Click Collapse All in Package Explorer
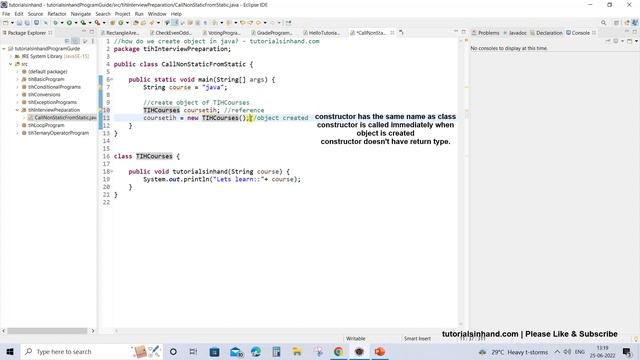Image resolution: width=640 pixels, height=360 pixels. (67, 41)
